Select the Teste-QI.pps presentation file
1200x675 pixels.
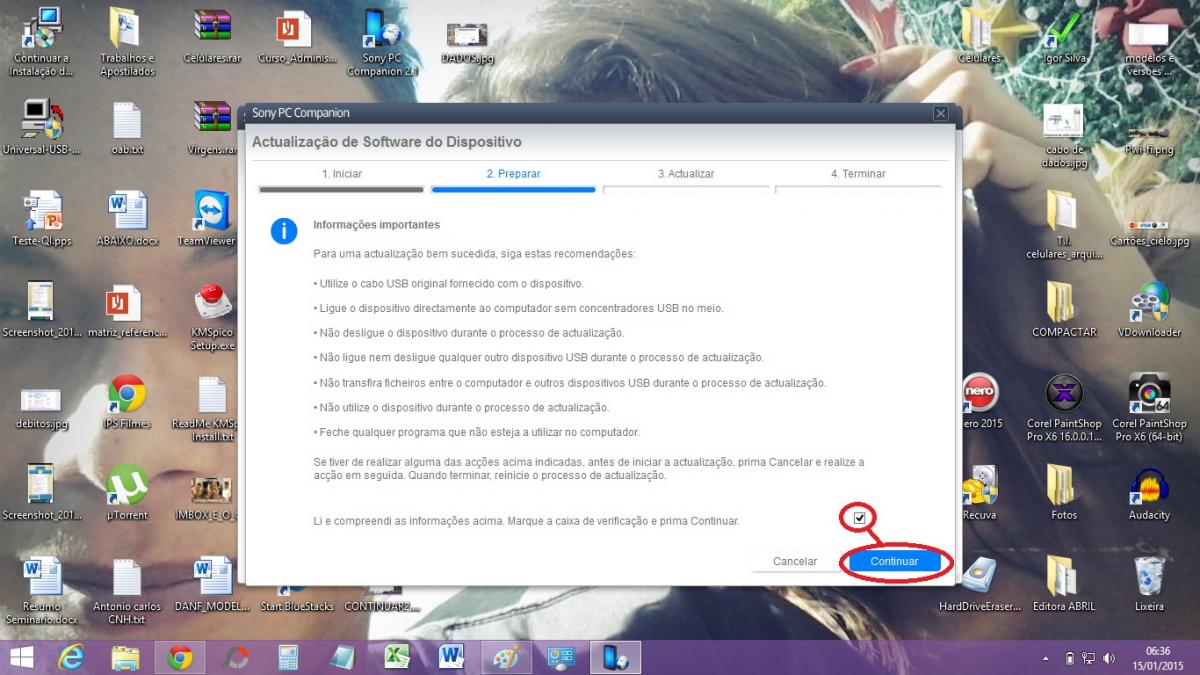click(42, 219)
